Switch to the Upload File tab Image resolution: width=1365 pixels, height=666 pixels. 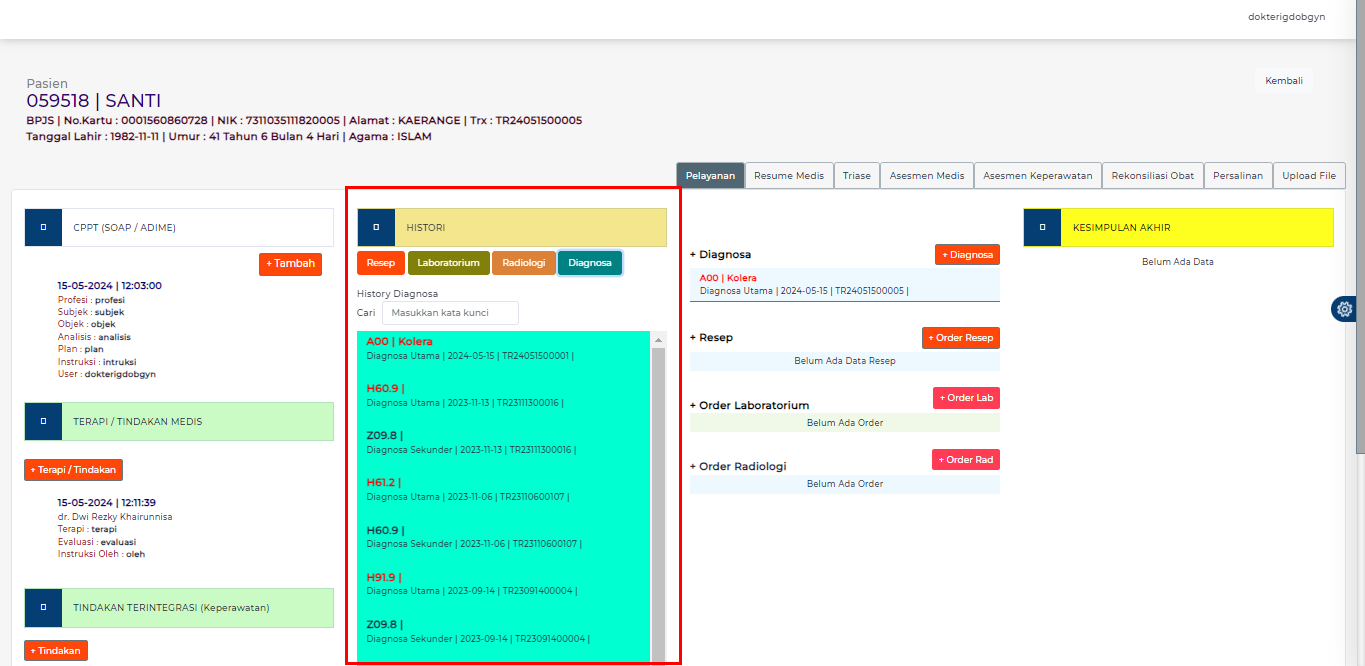pos(1309,175)
